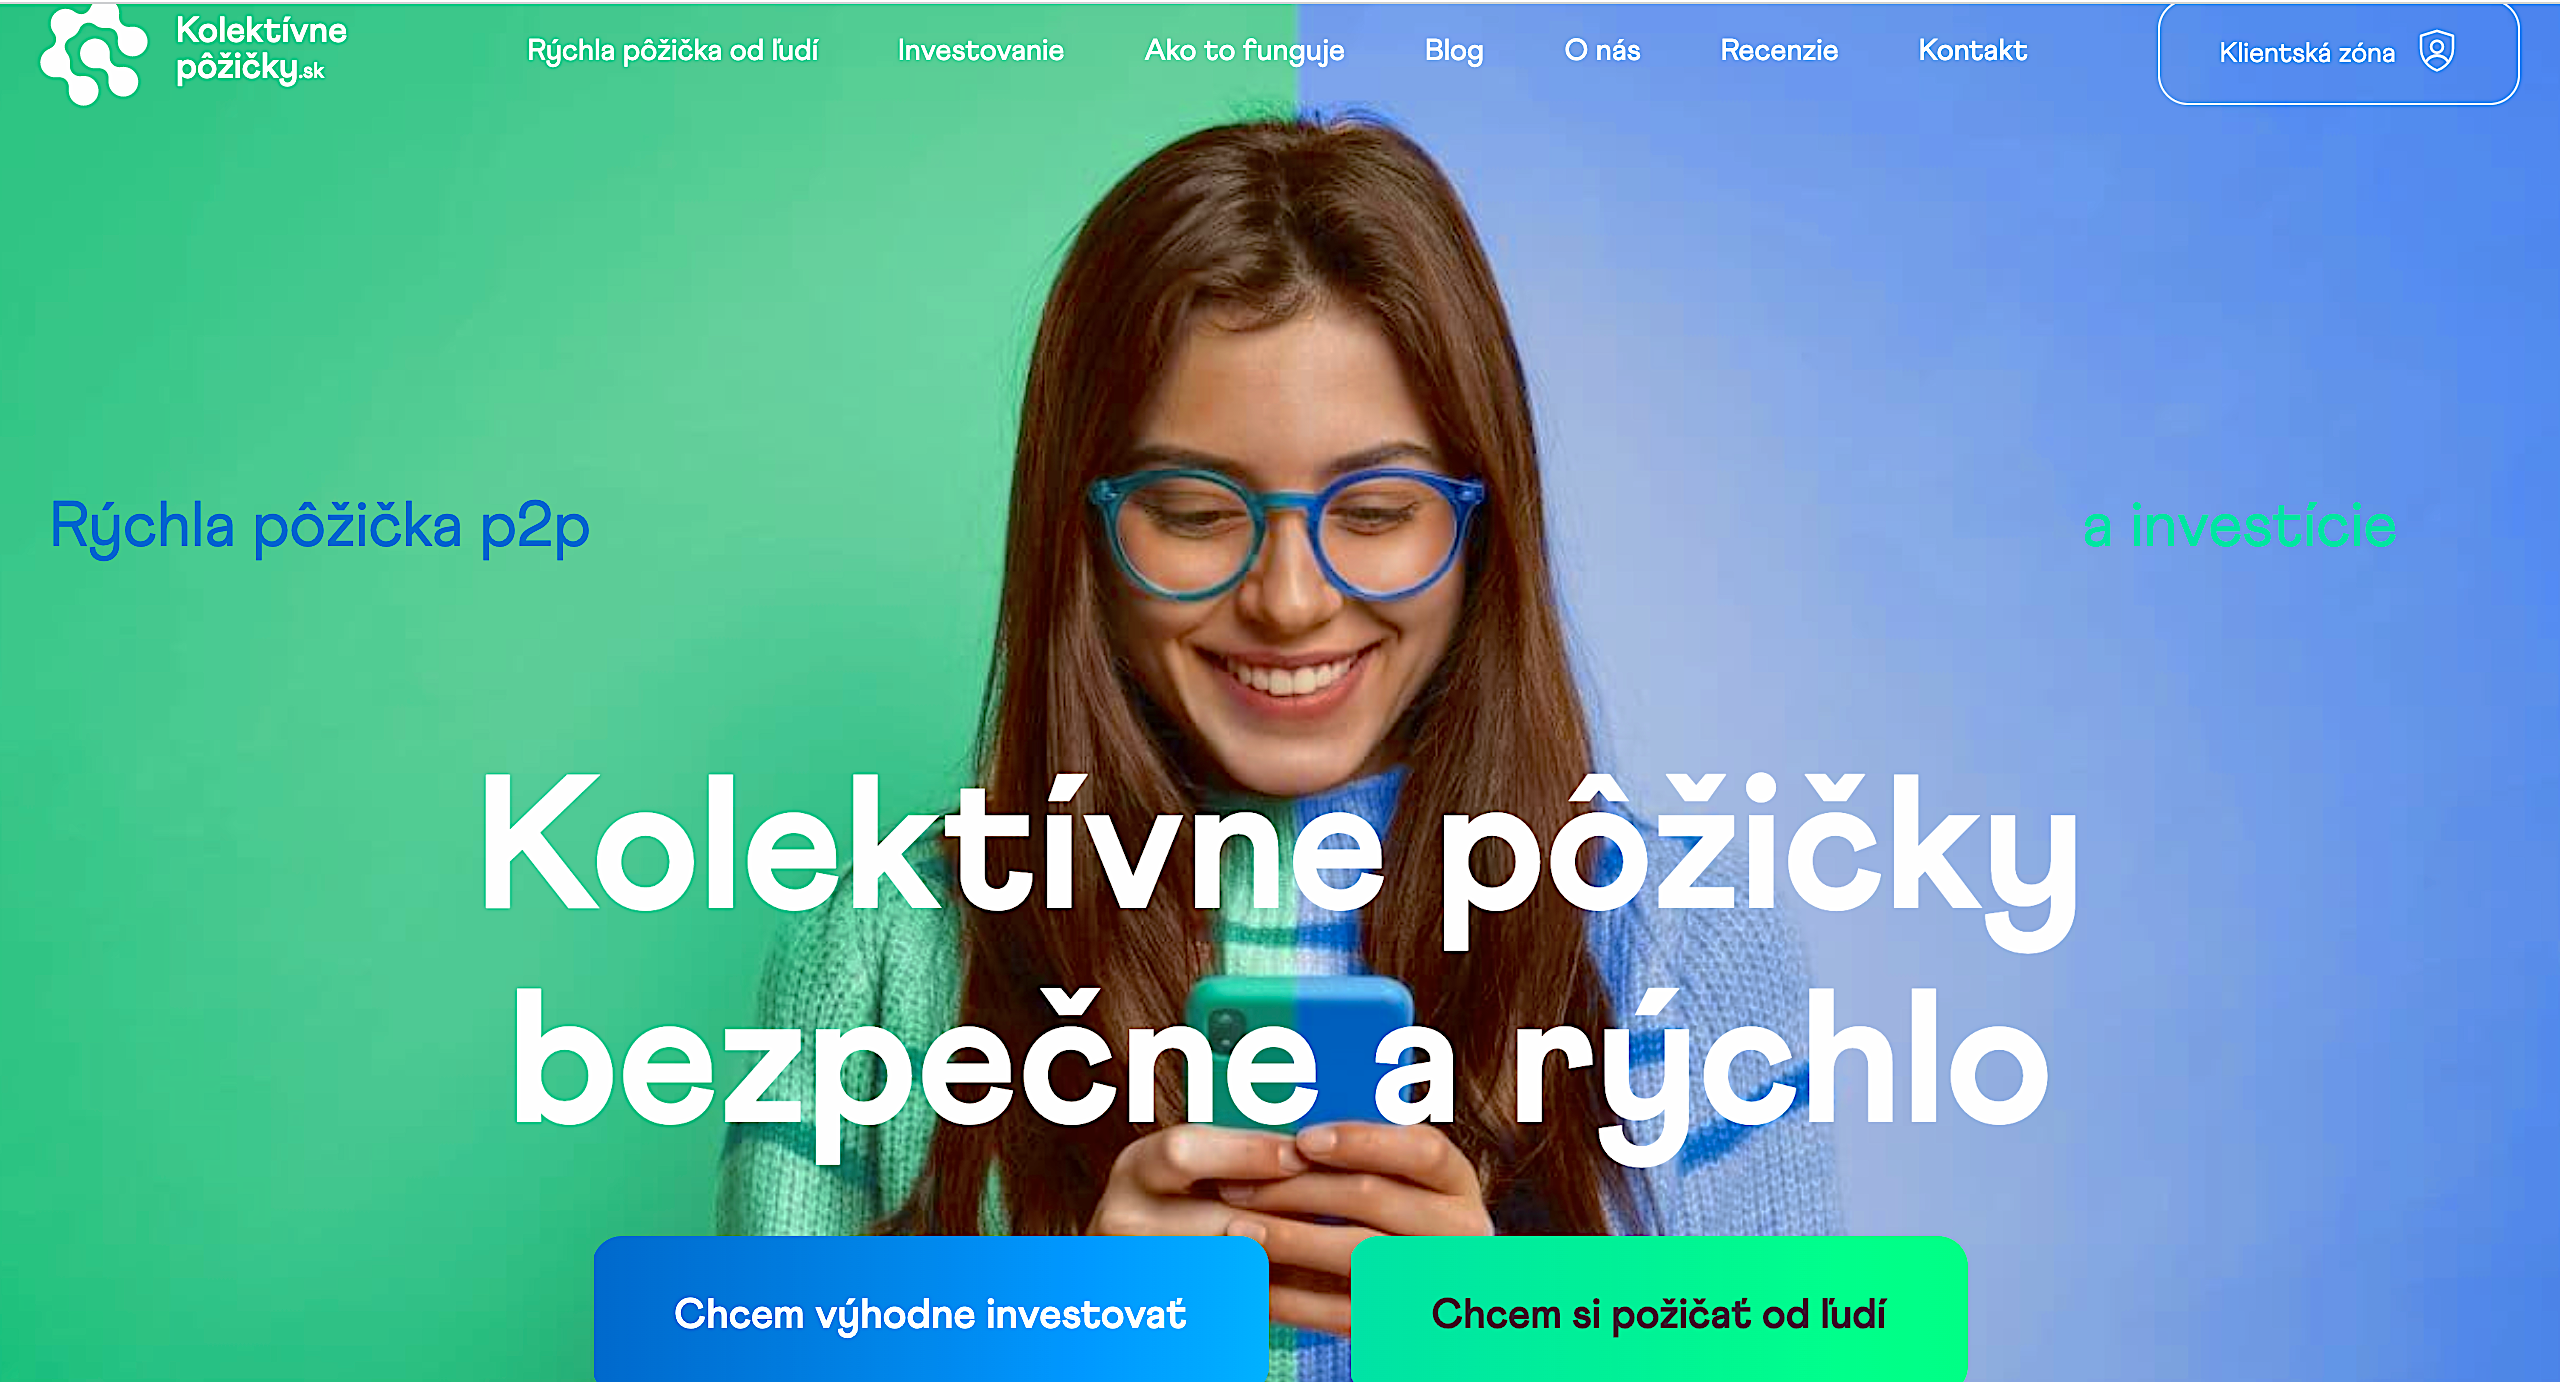This screenshot has width=2560, height=1382.
Task: Click the Kolektívne pôžičky logo icon
Action: click(94, 54)
